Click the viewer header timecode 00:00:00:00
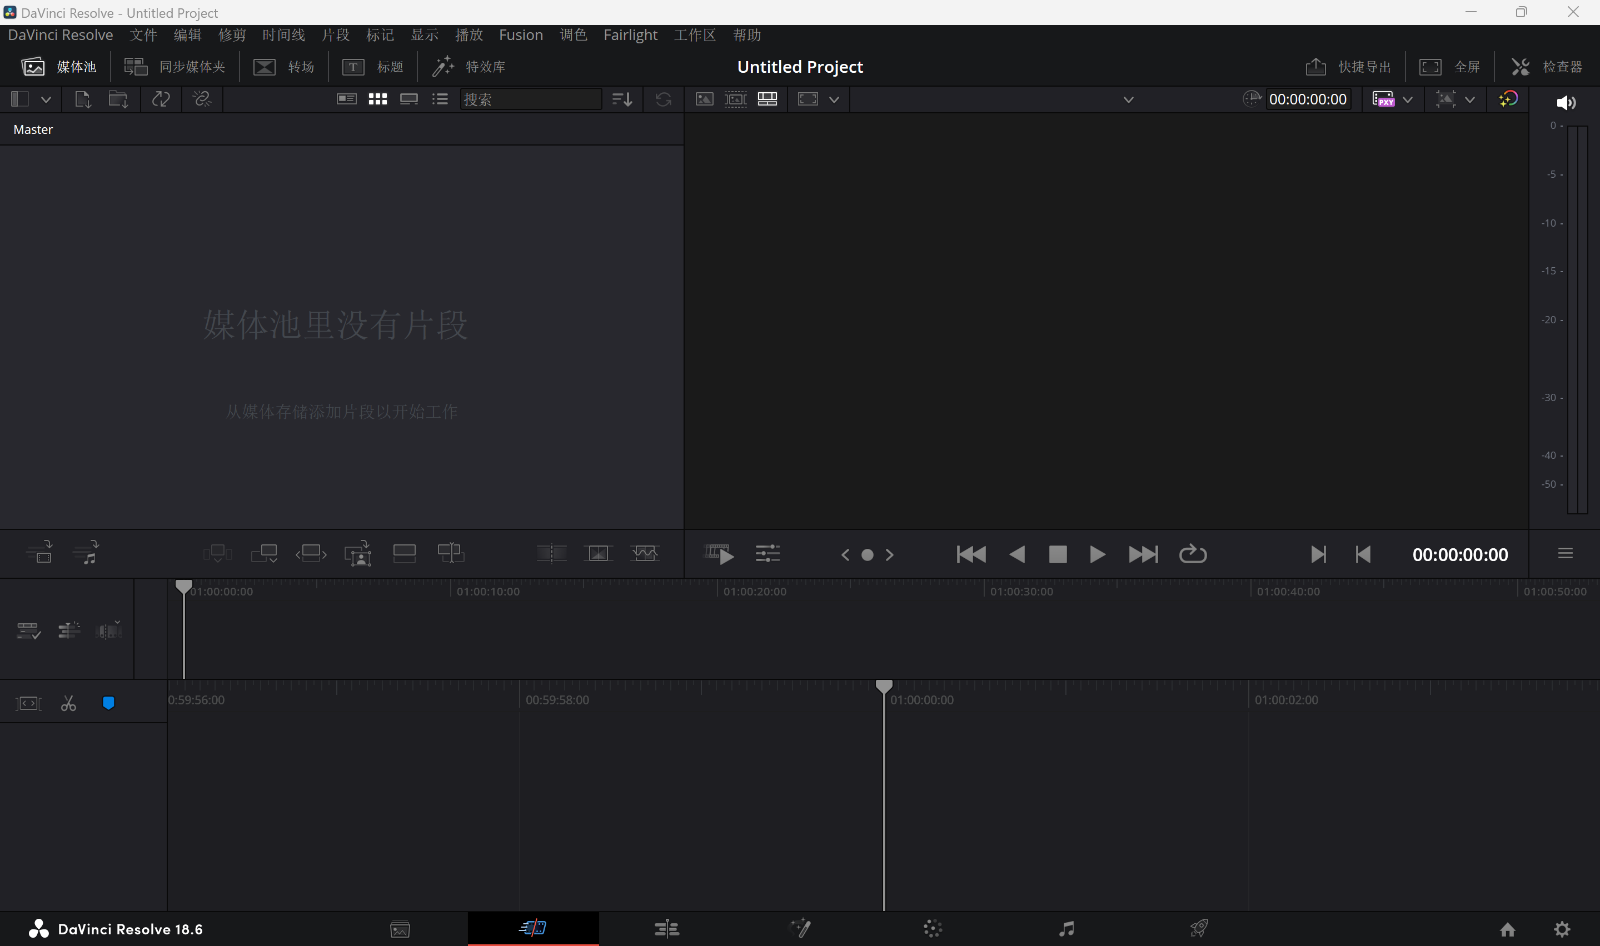1600x946 pixels. (x=1307, y=99)
